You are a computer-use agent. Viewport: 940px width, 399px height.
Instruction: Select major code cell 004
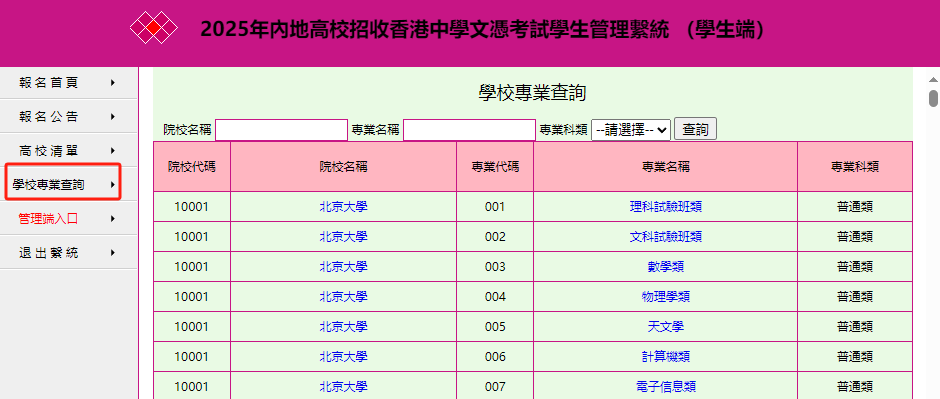coord(495,297)
